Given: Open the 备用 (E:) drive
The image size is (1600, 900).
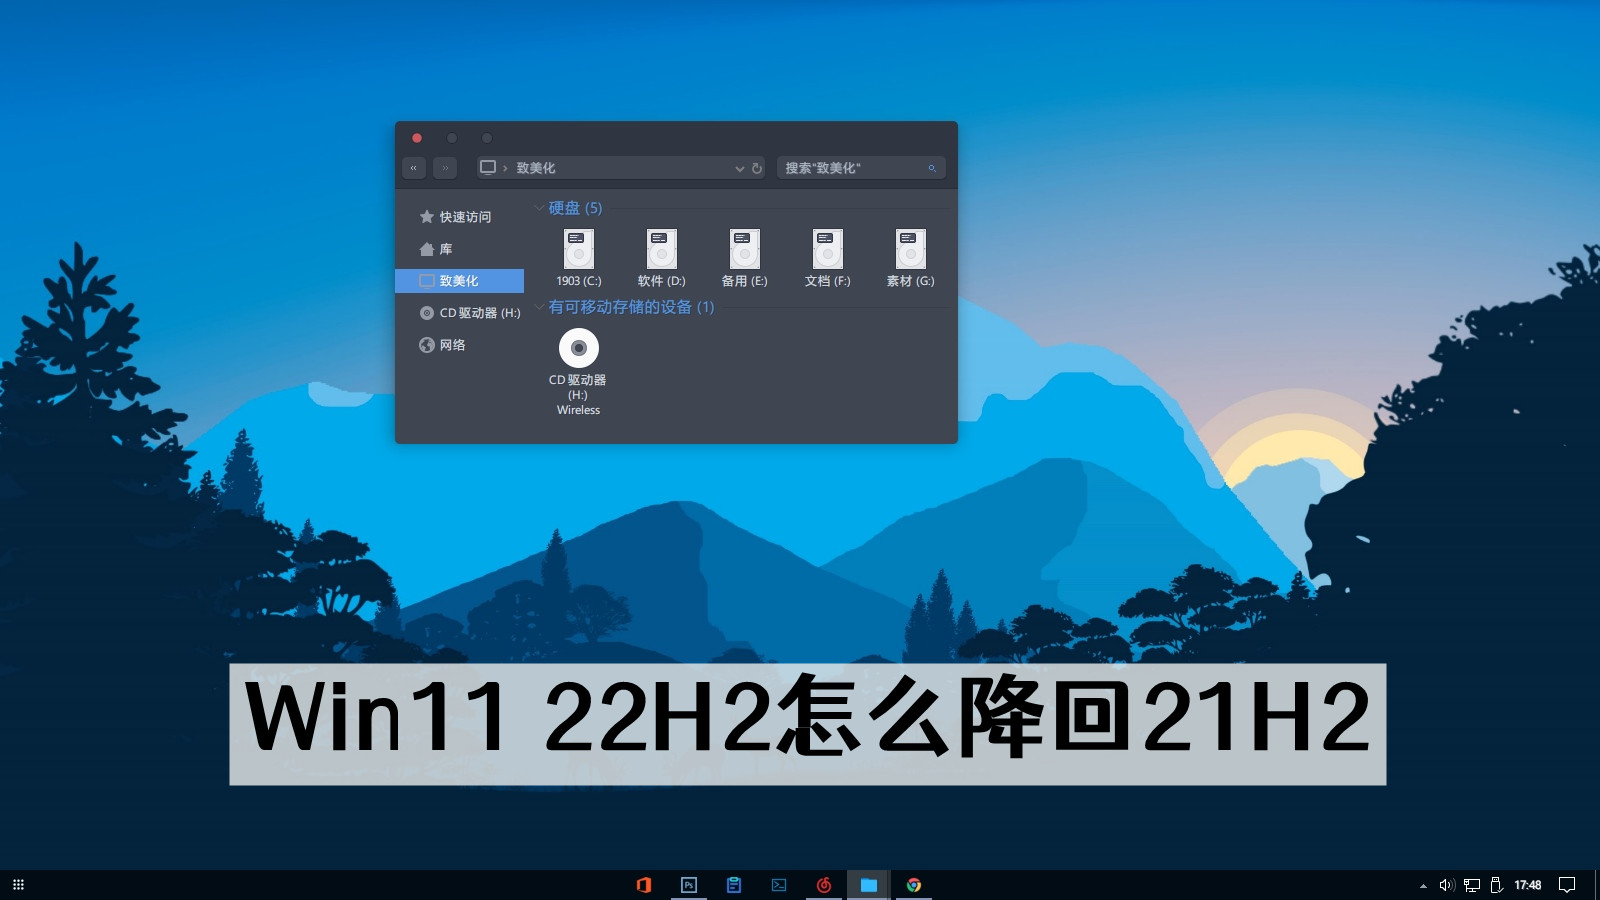Looking at the screenshot, I should 744,250.
